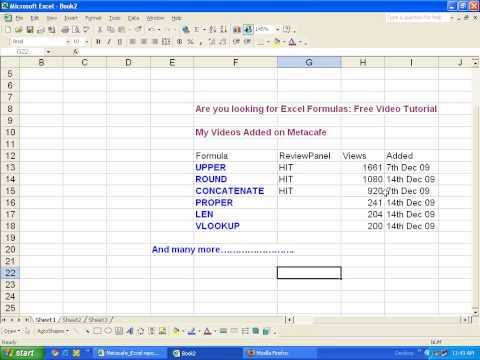
Task: Switch to the Sheet2 tab
Action: pos(72,320)
